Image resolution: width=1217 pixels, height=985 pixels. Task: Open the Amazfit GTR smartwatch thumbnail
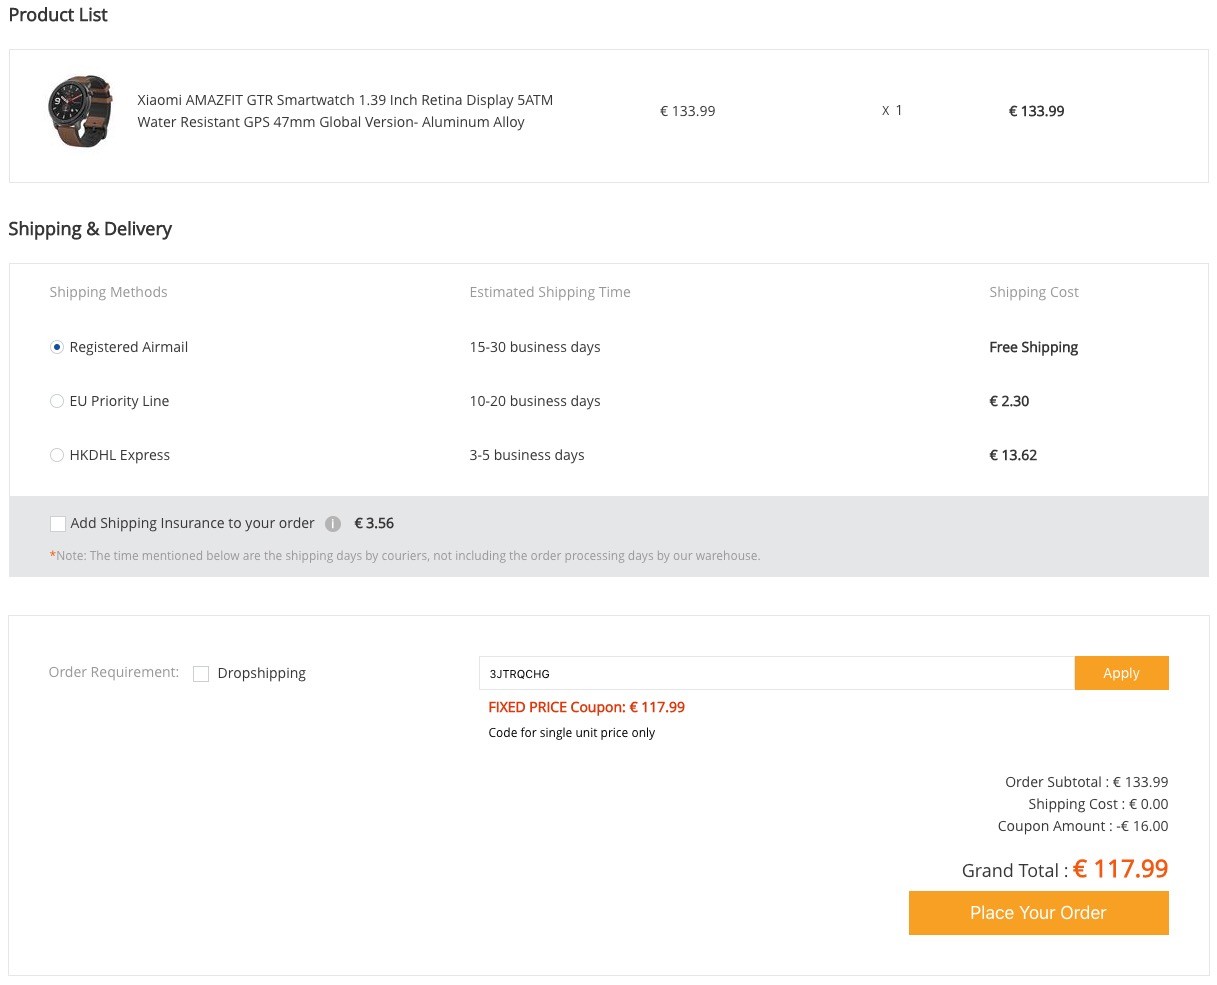81,111
